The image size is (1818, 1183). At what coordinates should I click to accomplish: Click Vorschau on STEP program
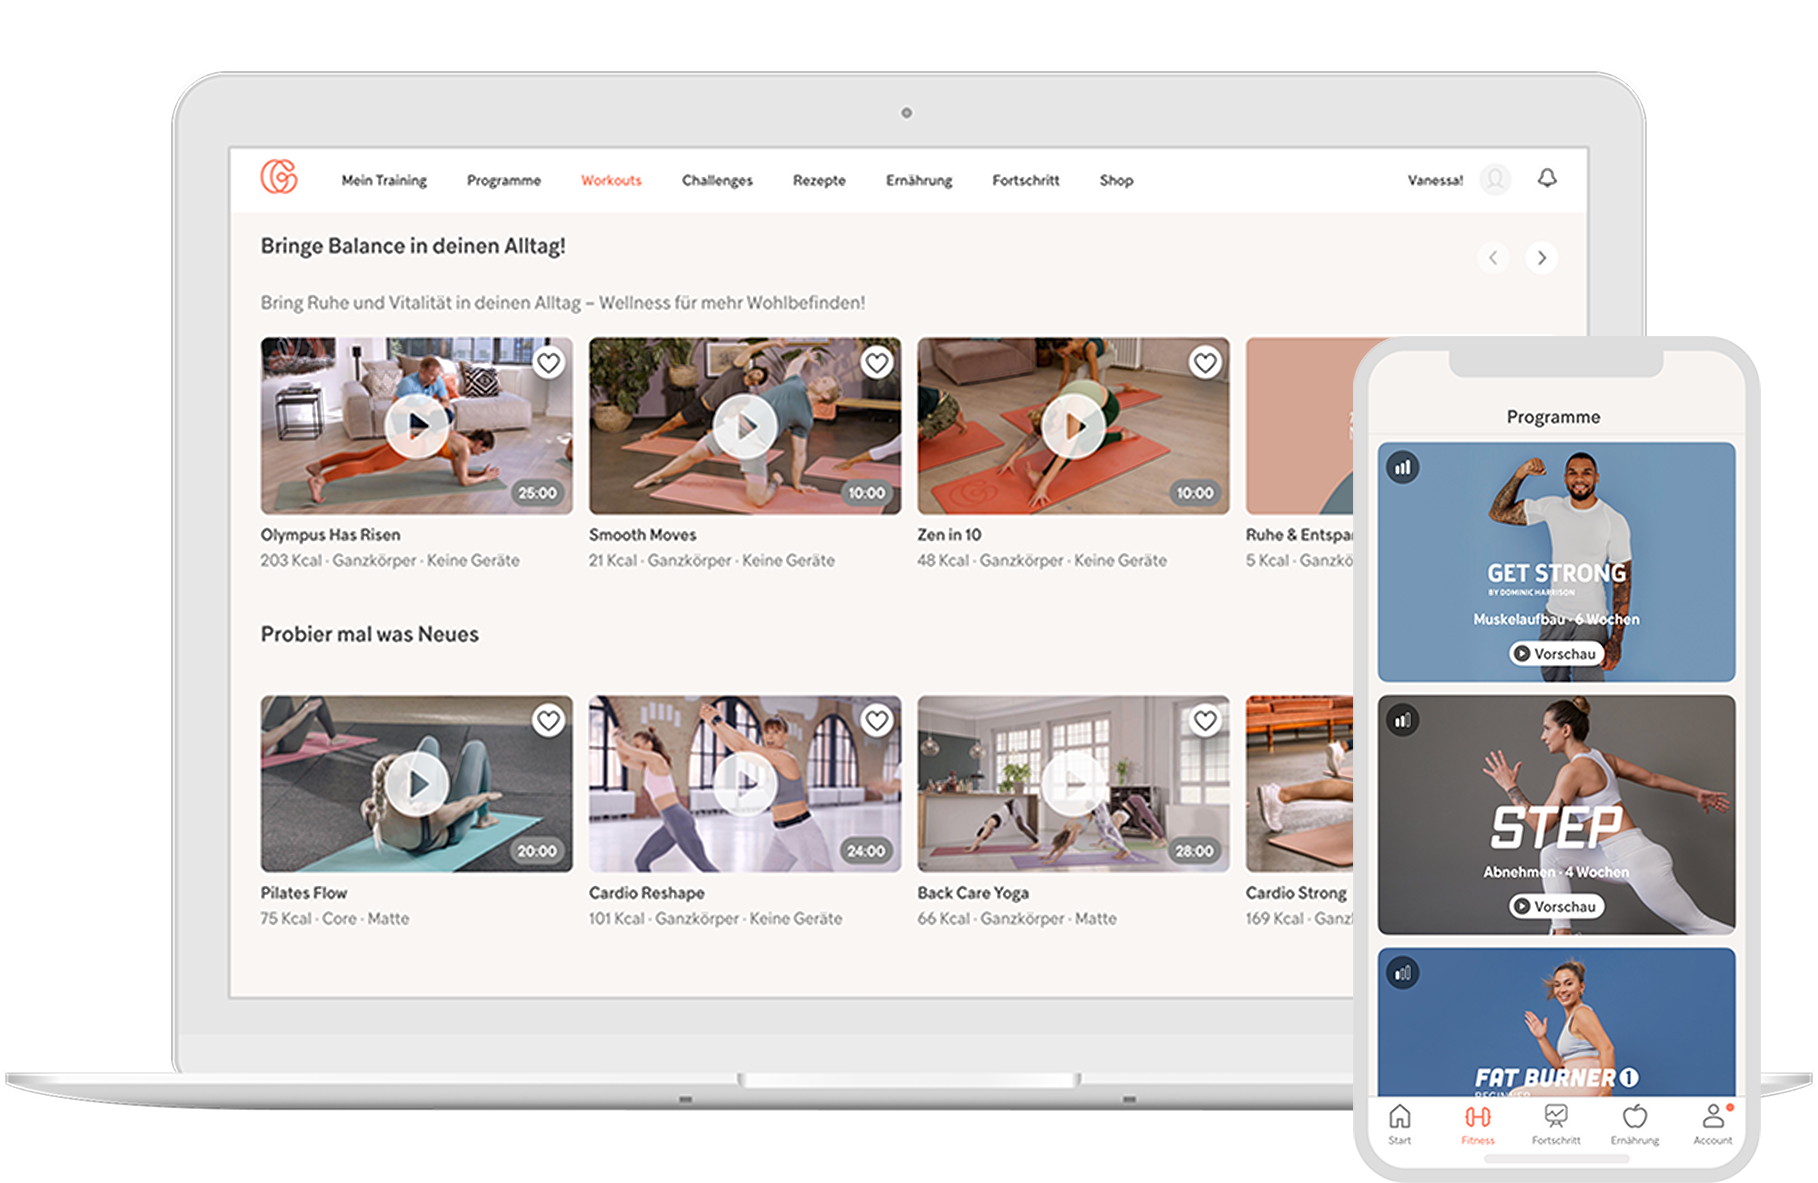point(1555,906)
